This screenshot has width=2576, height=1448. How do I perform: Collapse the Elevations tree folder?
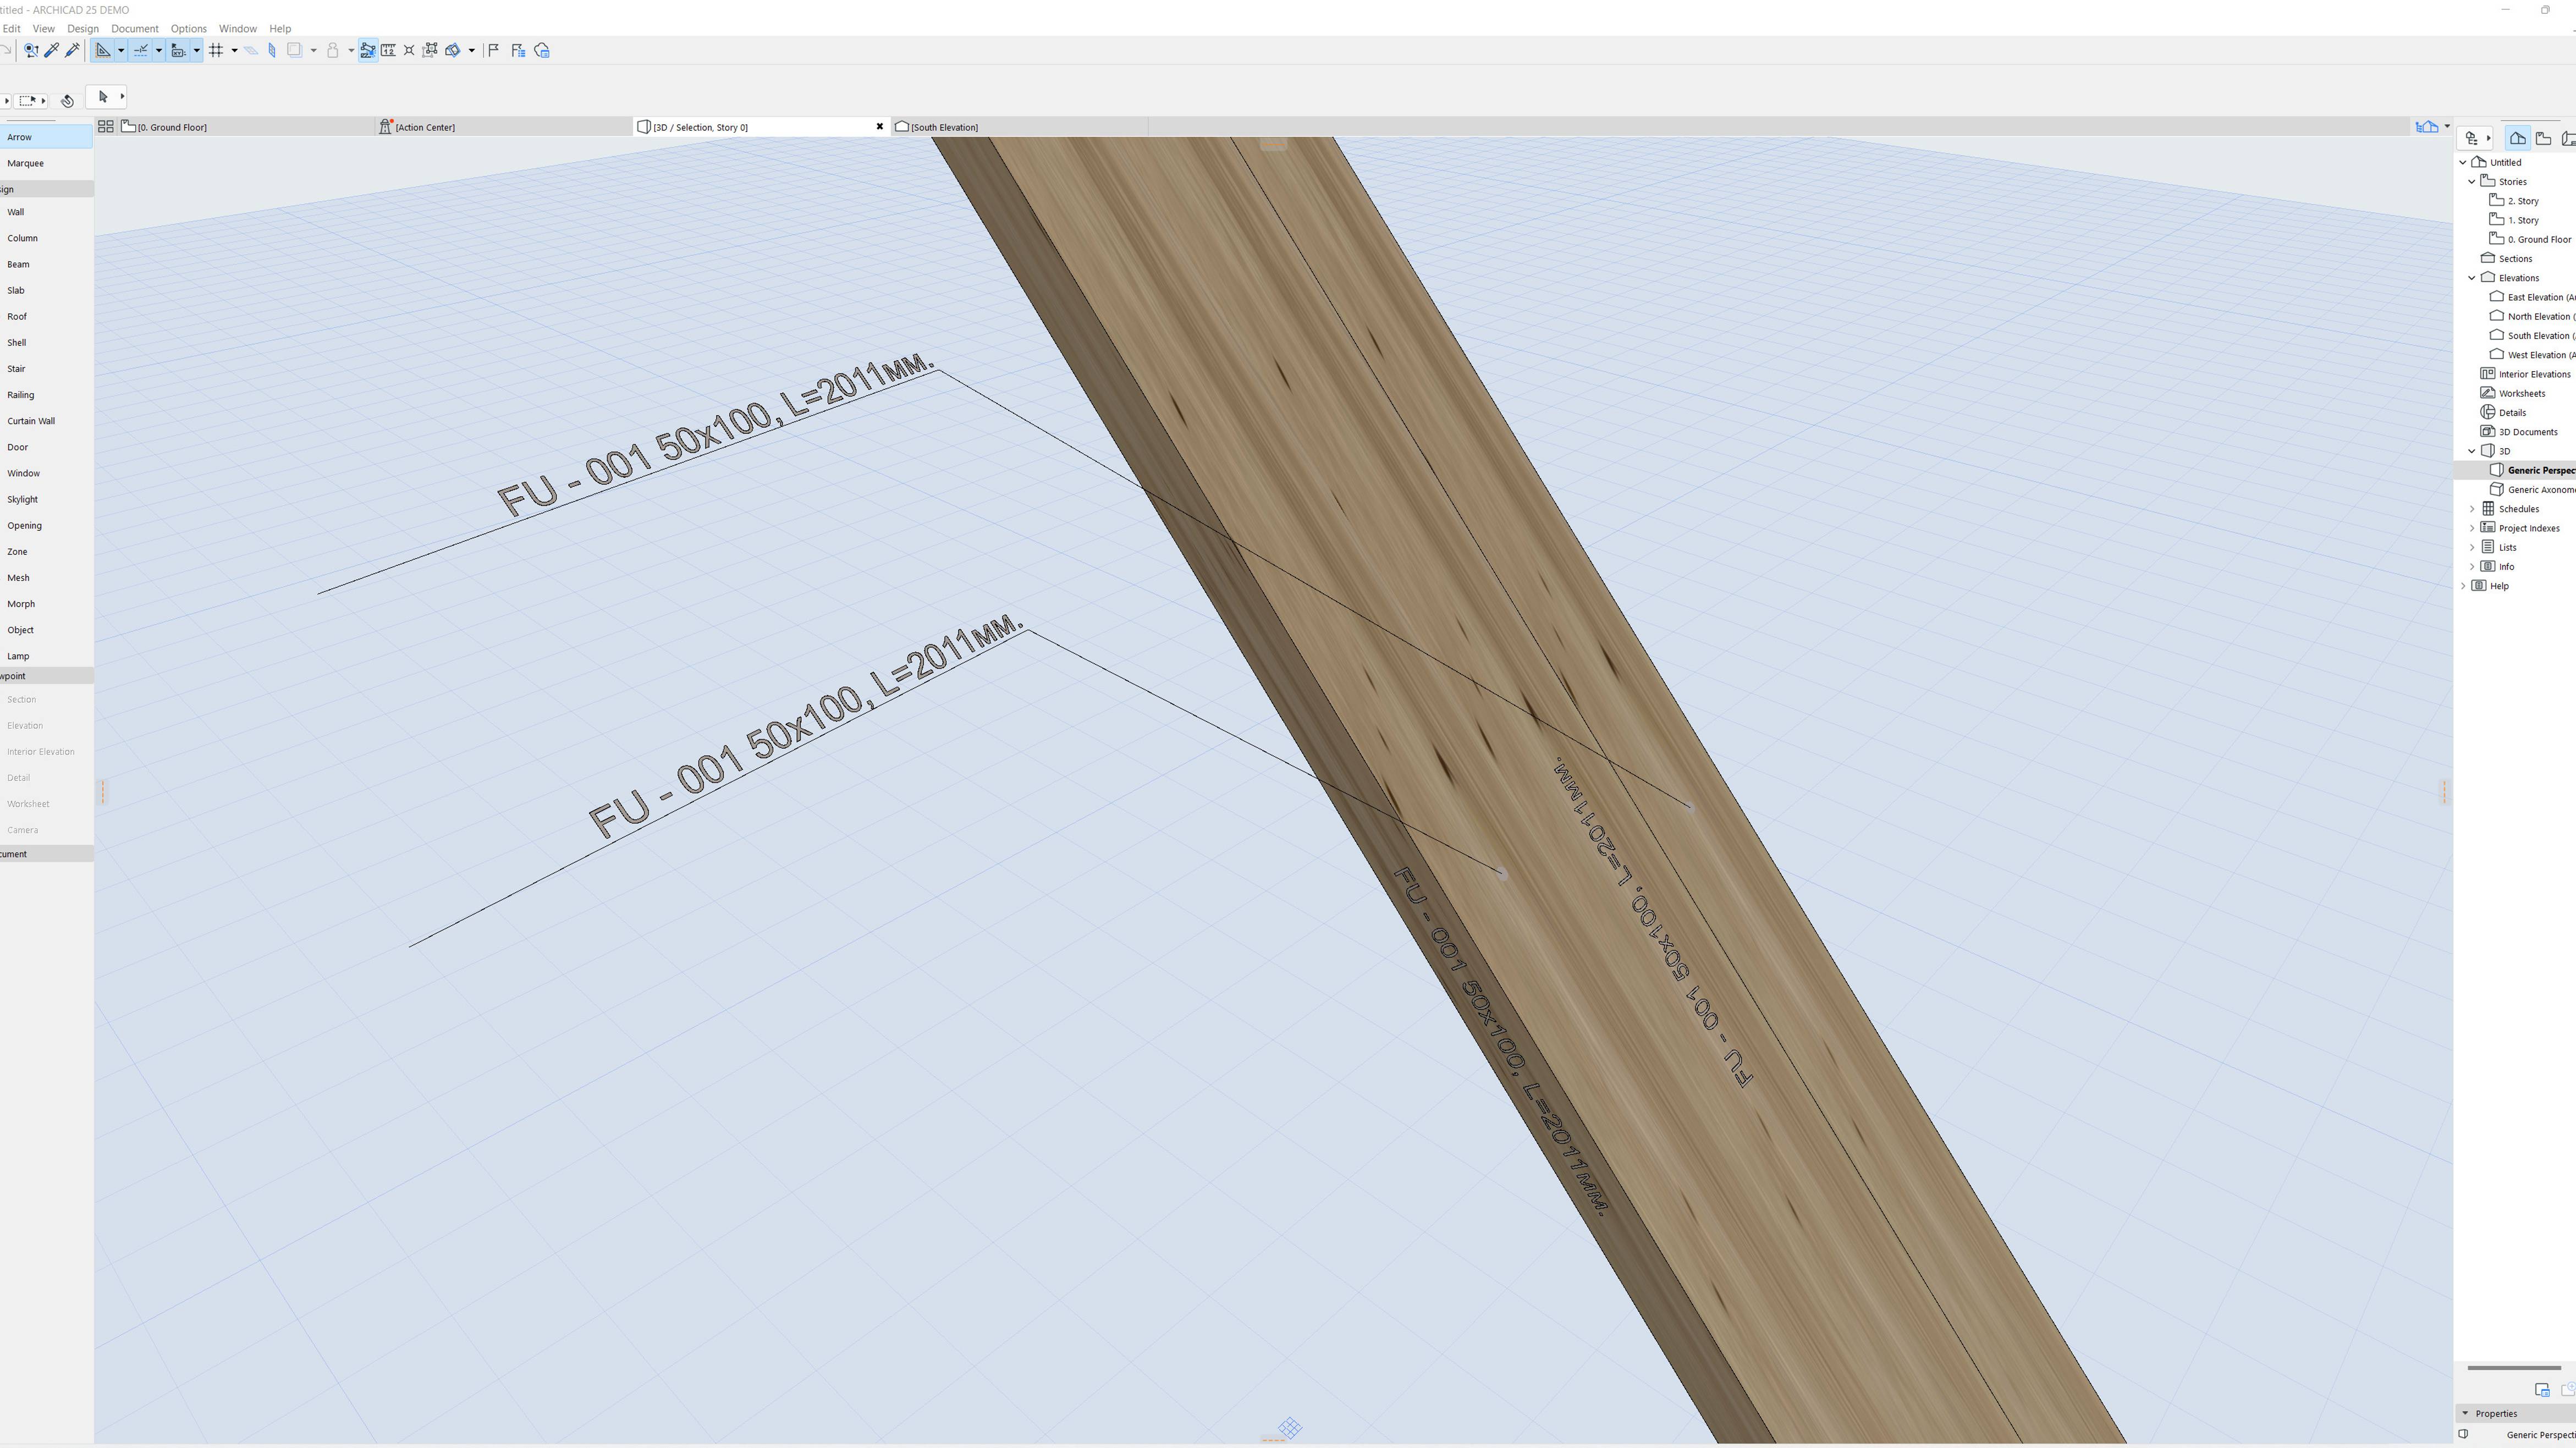[2472, 278]
